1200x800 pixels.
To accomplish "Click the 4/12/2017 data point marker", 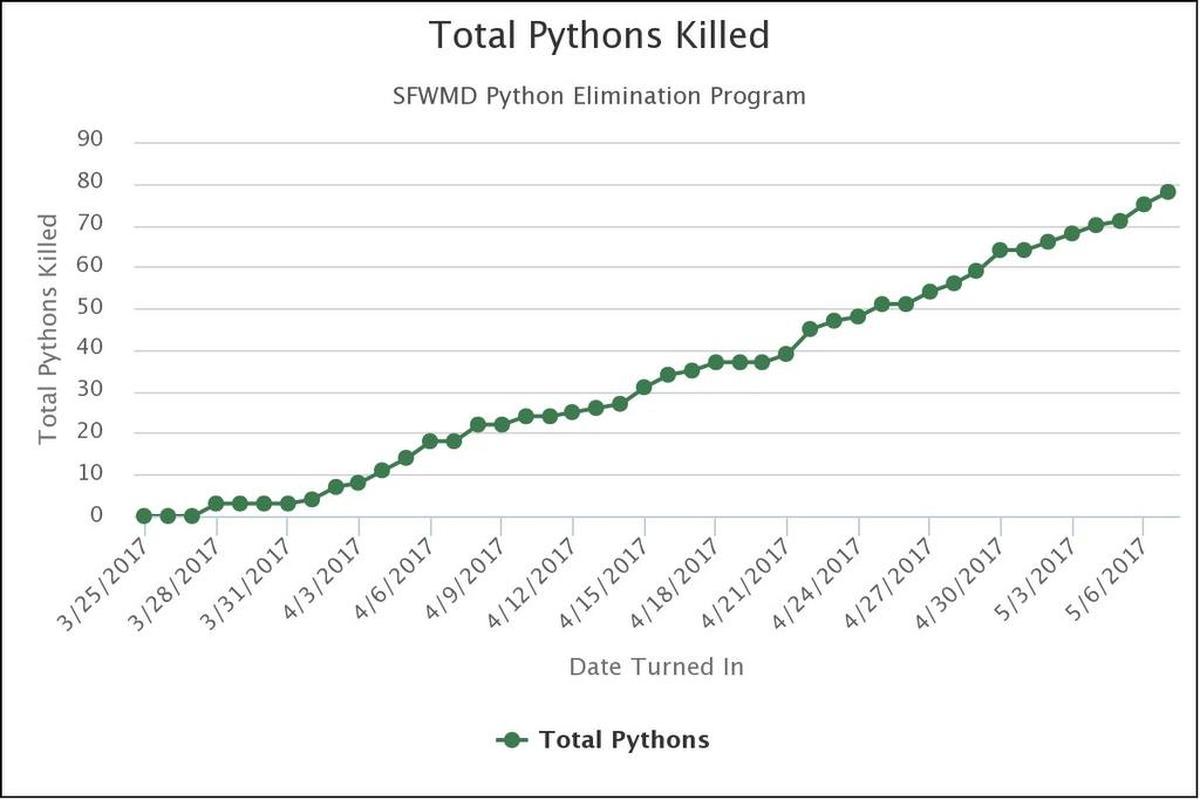I will (x=572, y=412).
